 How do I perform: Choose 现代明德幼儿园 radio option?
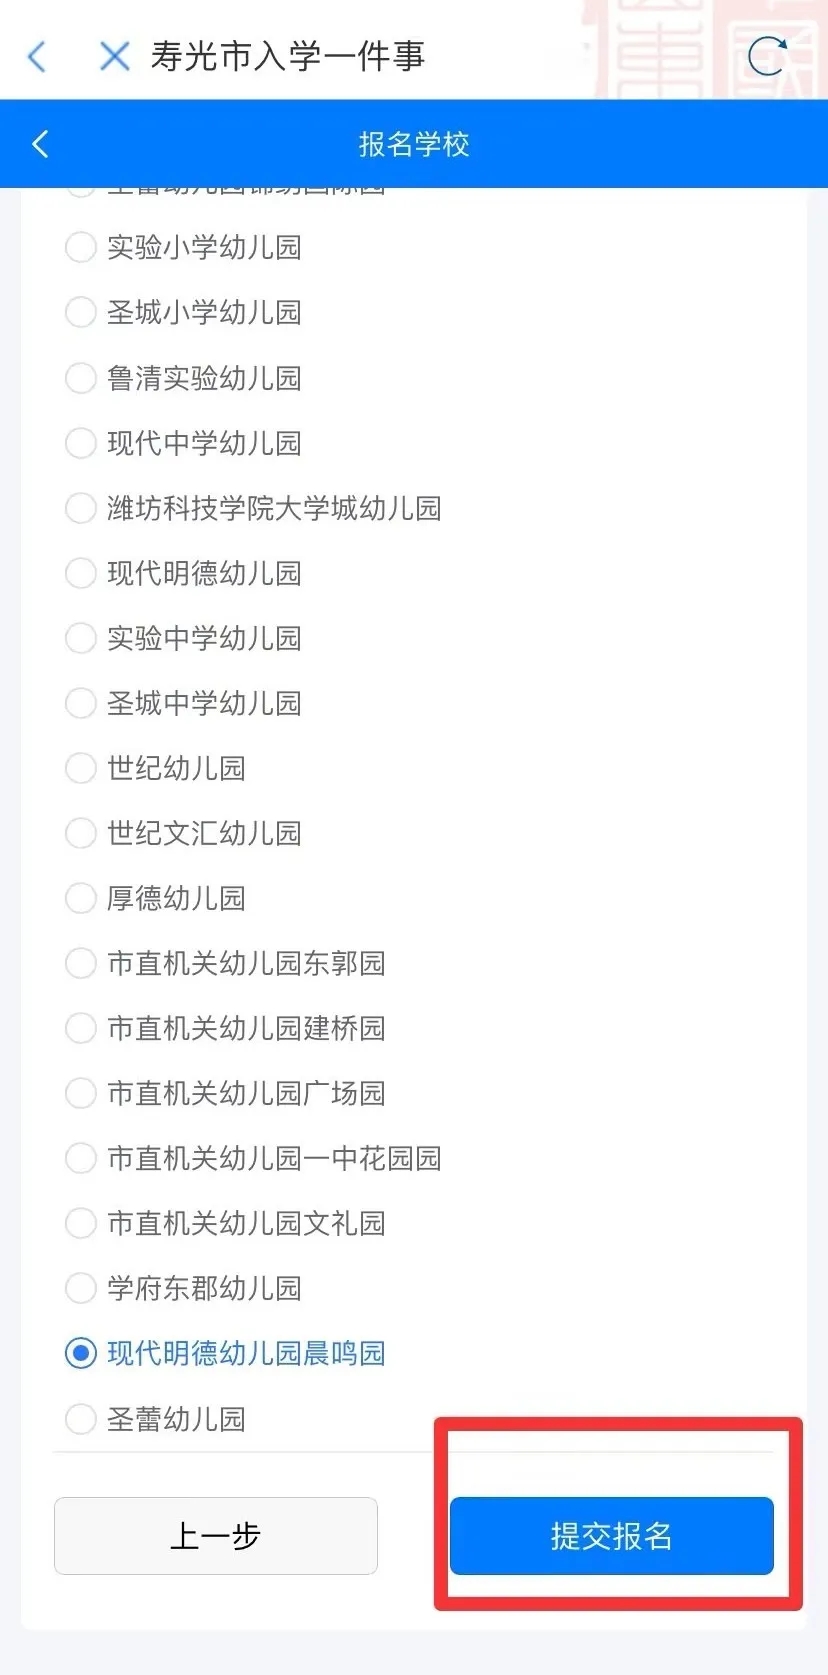(80, 573)
